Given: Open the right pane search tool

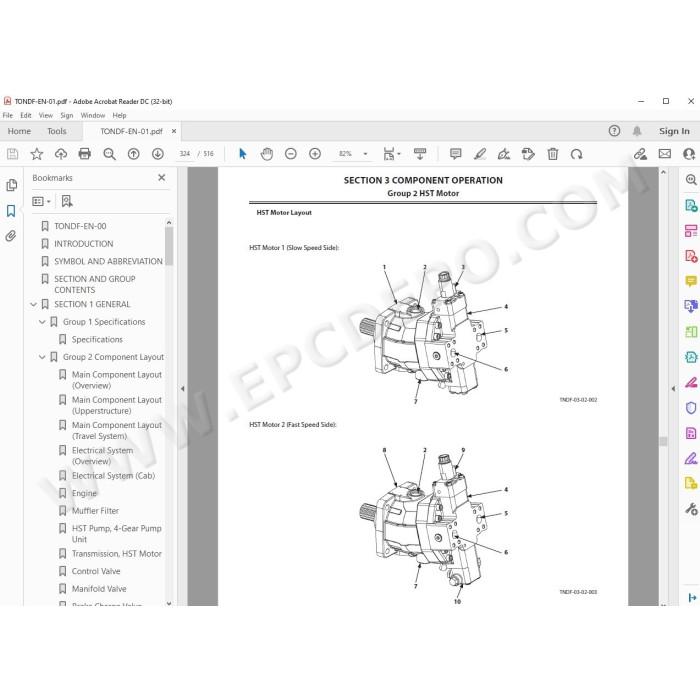Looking at the screenshot, I should [x=691, y=180].
